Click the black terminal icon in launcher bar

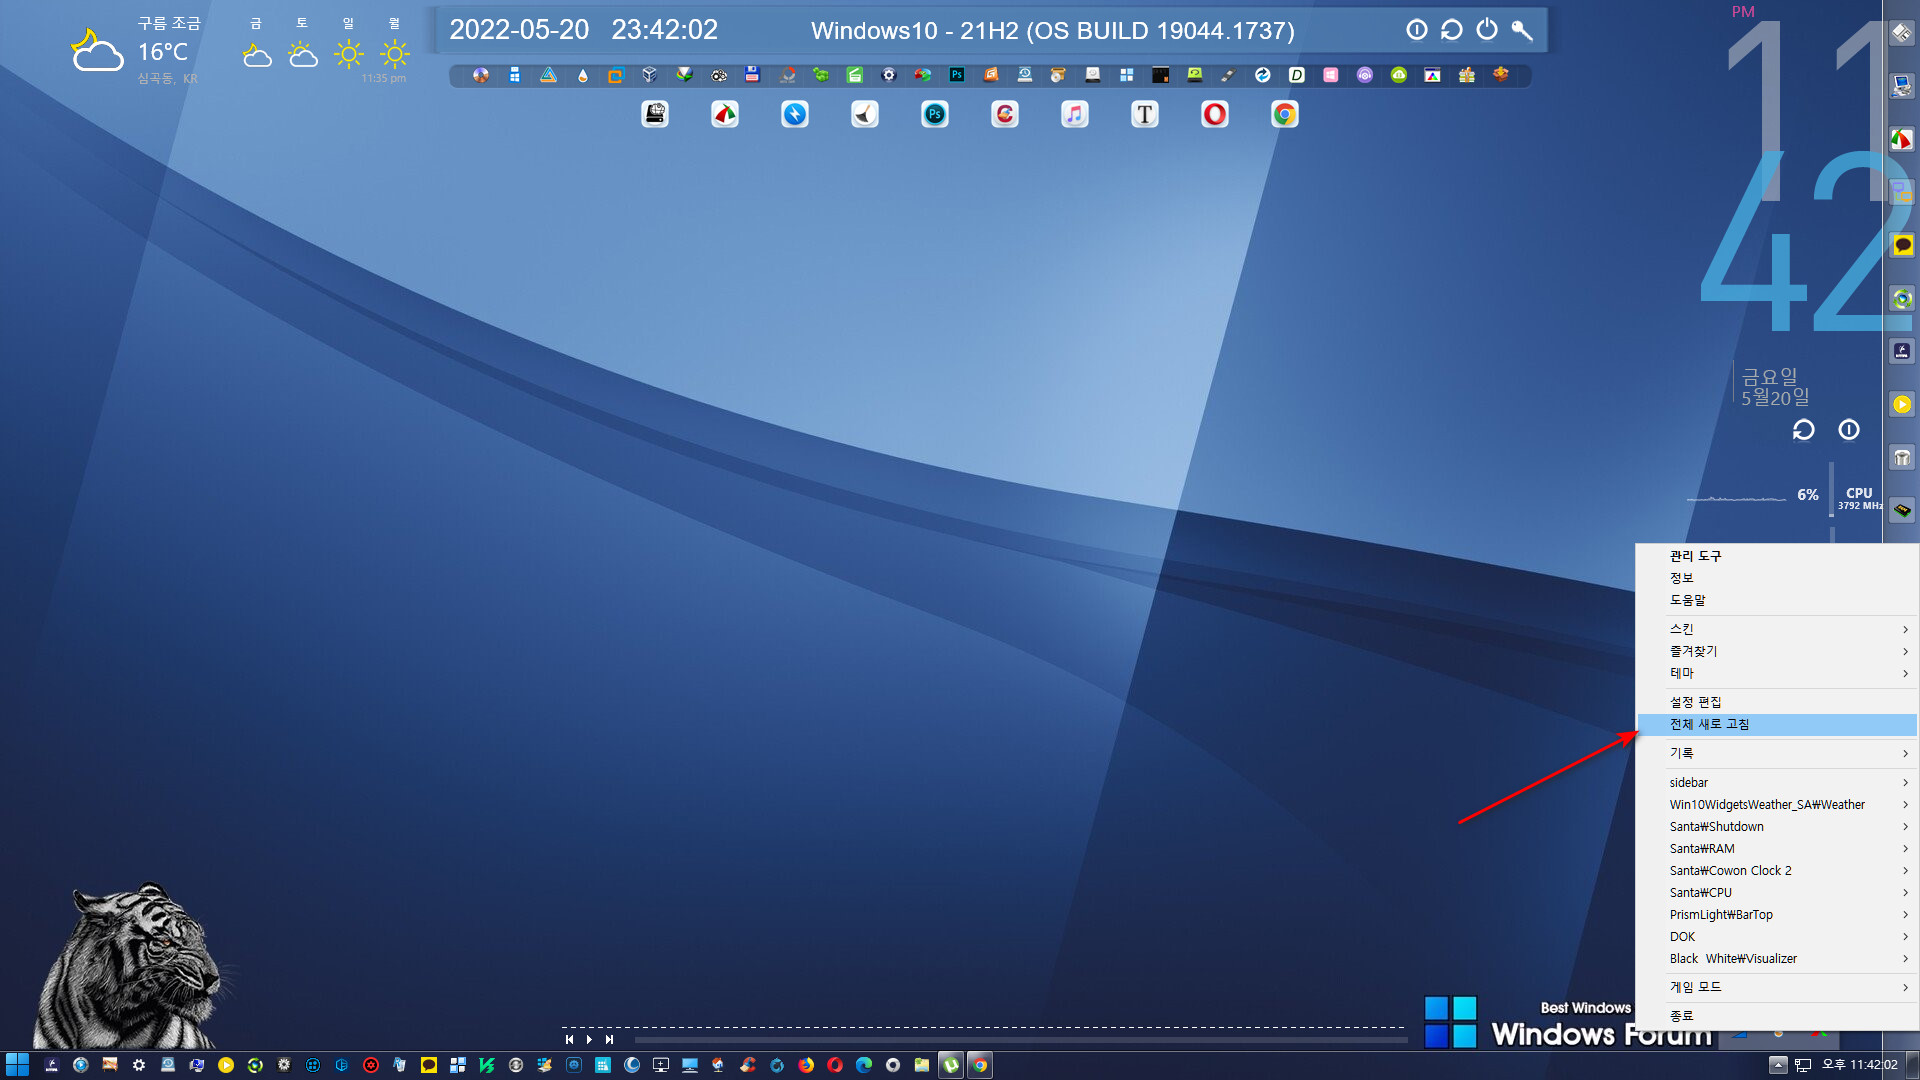point(1161,75)
